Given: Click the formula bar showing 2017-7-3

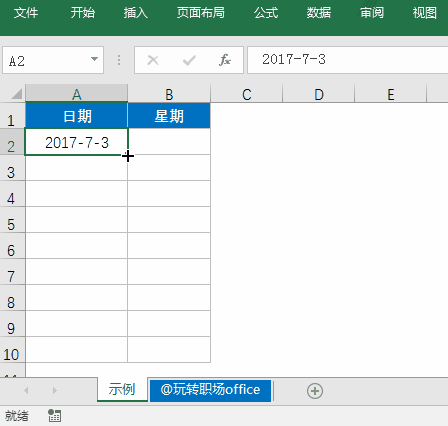Looking at the screenshot, I should [x=348, y=60].
